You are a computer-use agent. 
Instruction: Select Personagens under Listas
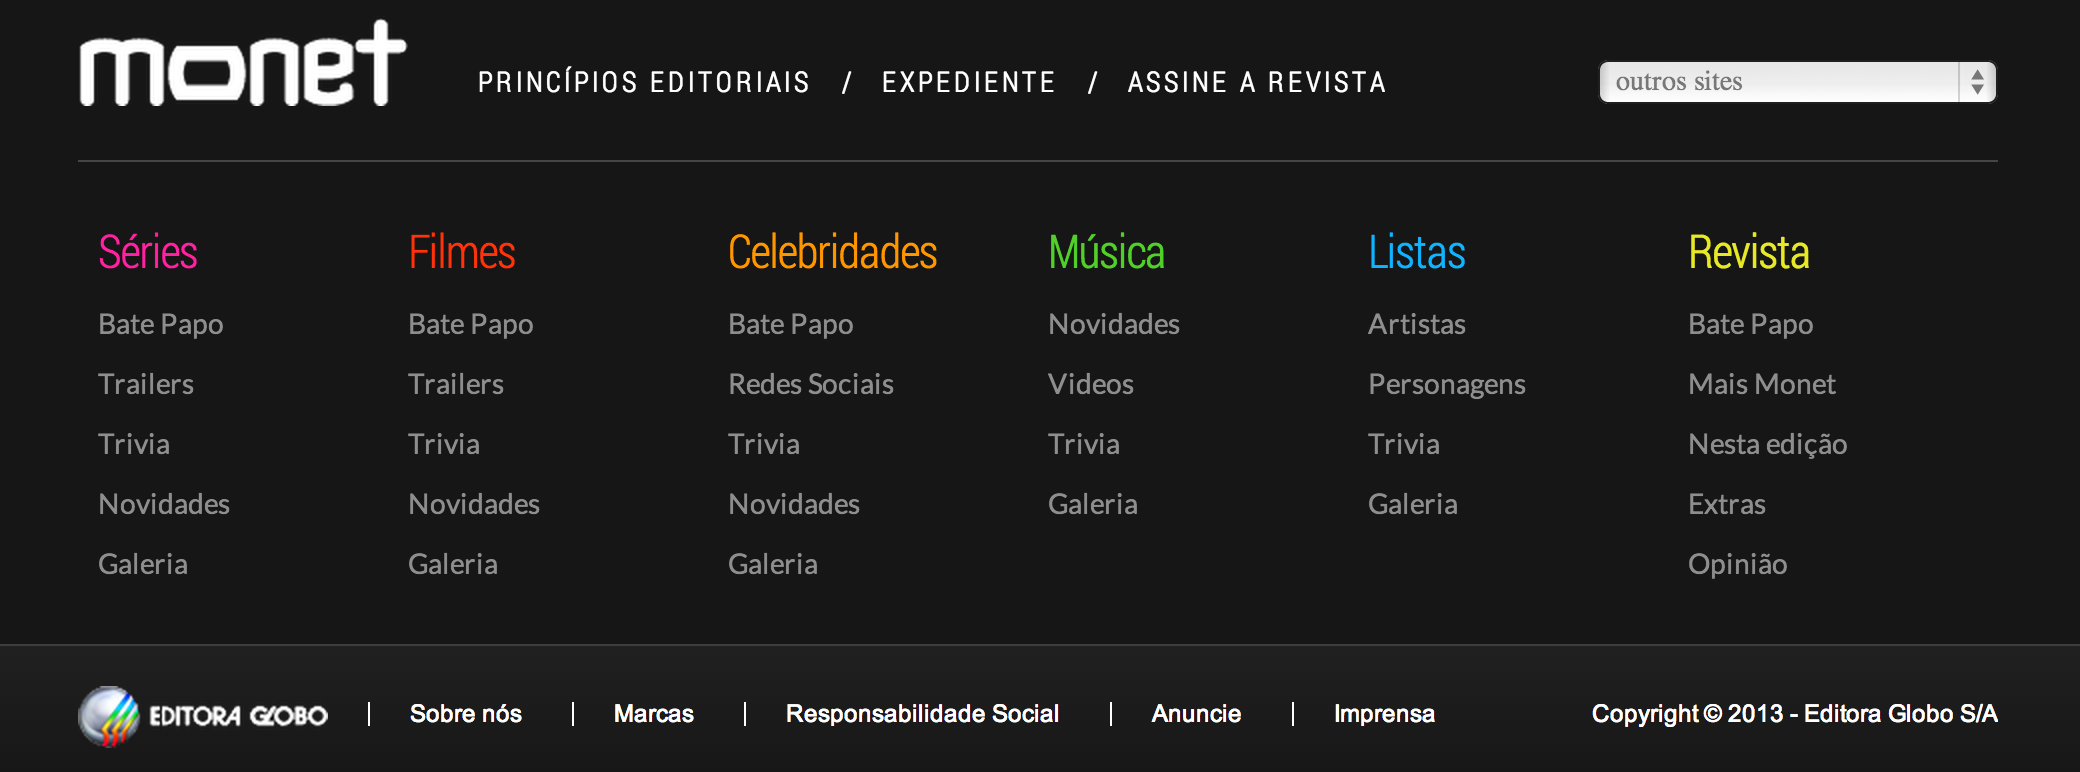click(x=1446, y=384)
